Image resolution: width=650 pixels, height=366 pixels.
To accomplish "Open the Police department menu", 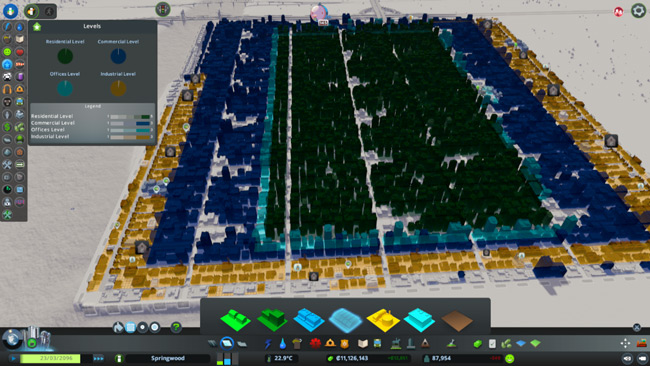I will tap(344, 343).
